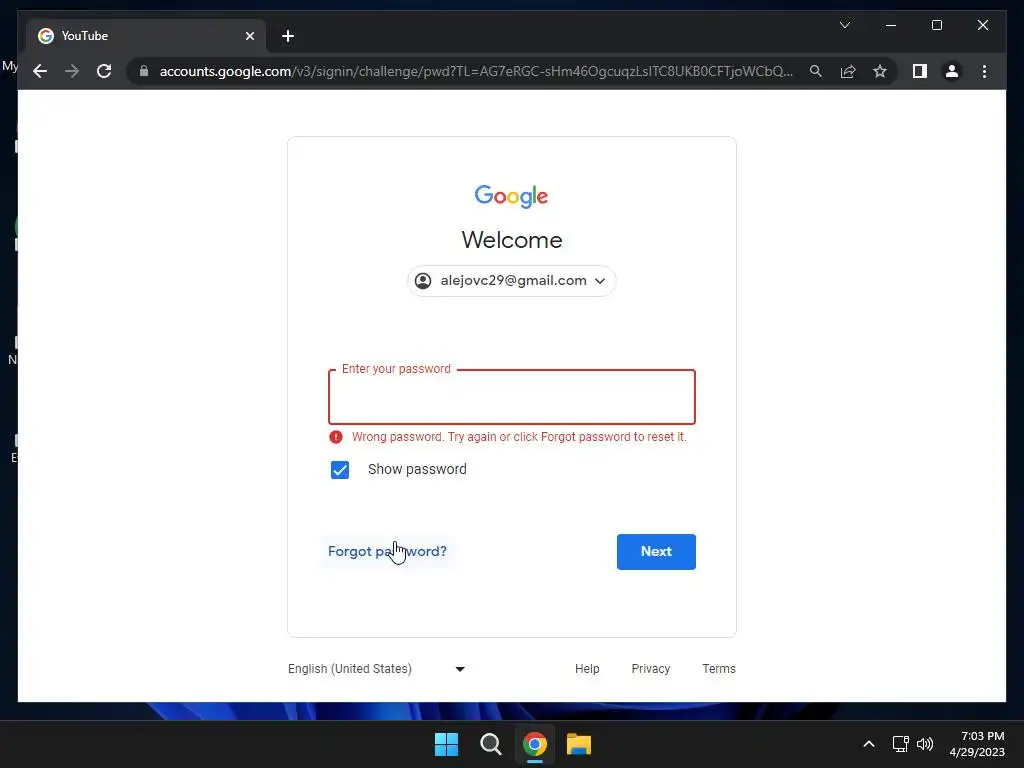Open the English (United States) language dropdown
Viewport: 1024px width, 768px height.
[377, 669]
